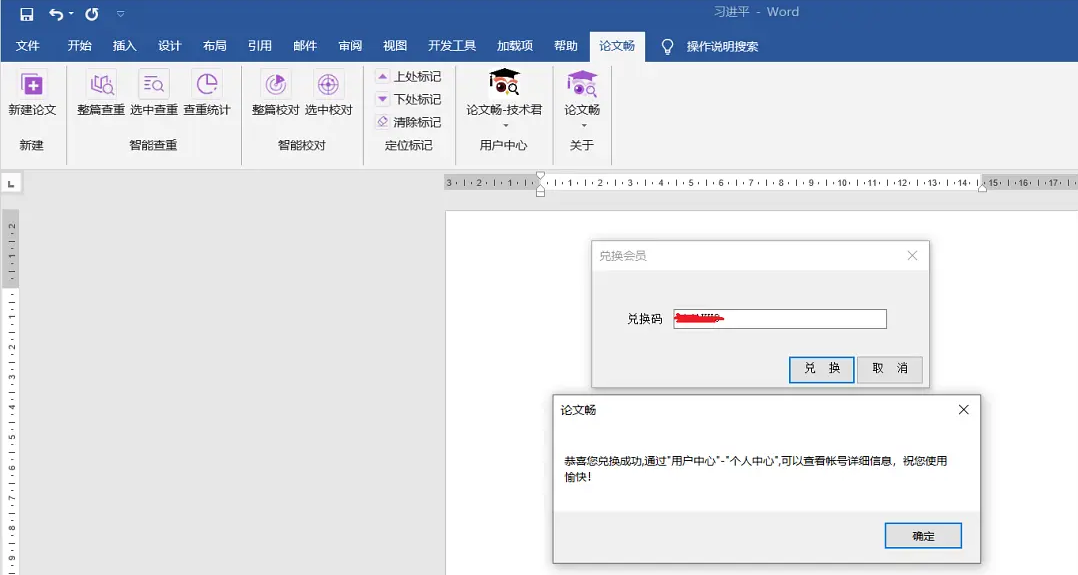Switch to the 开发工具 tab
This screenshot has height=575, width=1078.
tap(452, 46)
